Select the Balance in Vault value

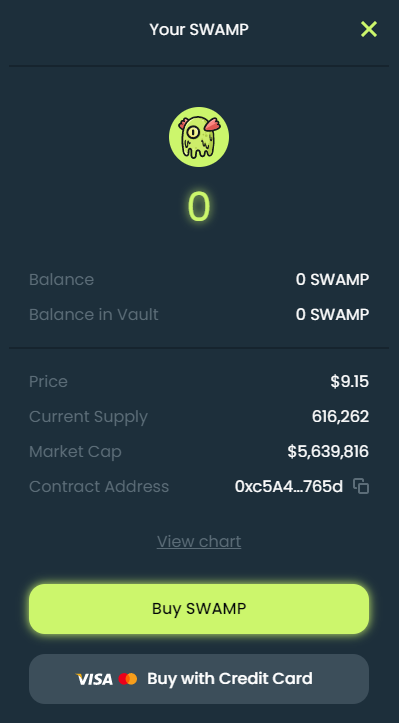click(x=332, y=314)
